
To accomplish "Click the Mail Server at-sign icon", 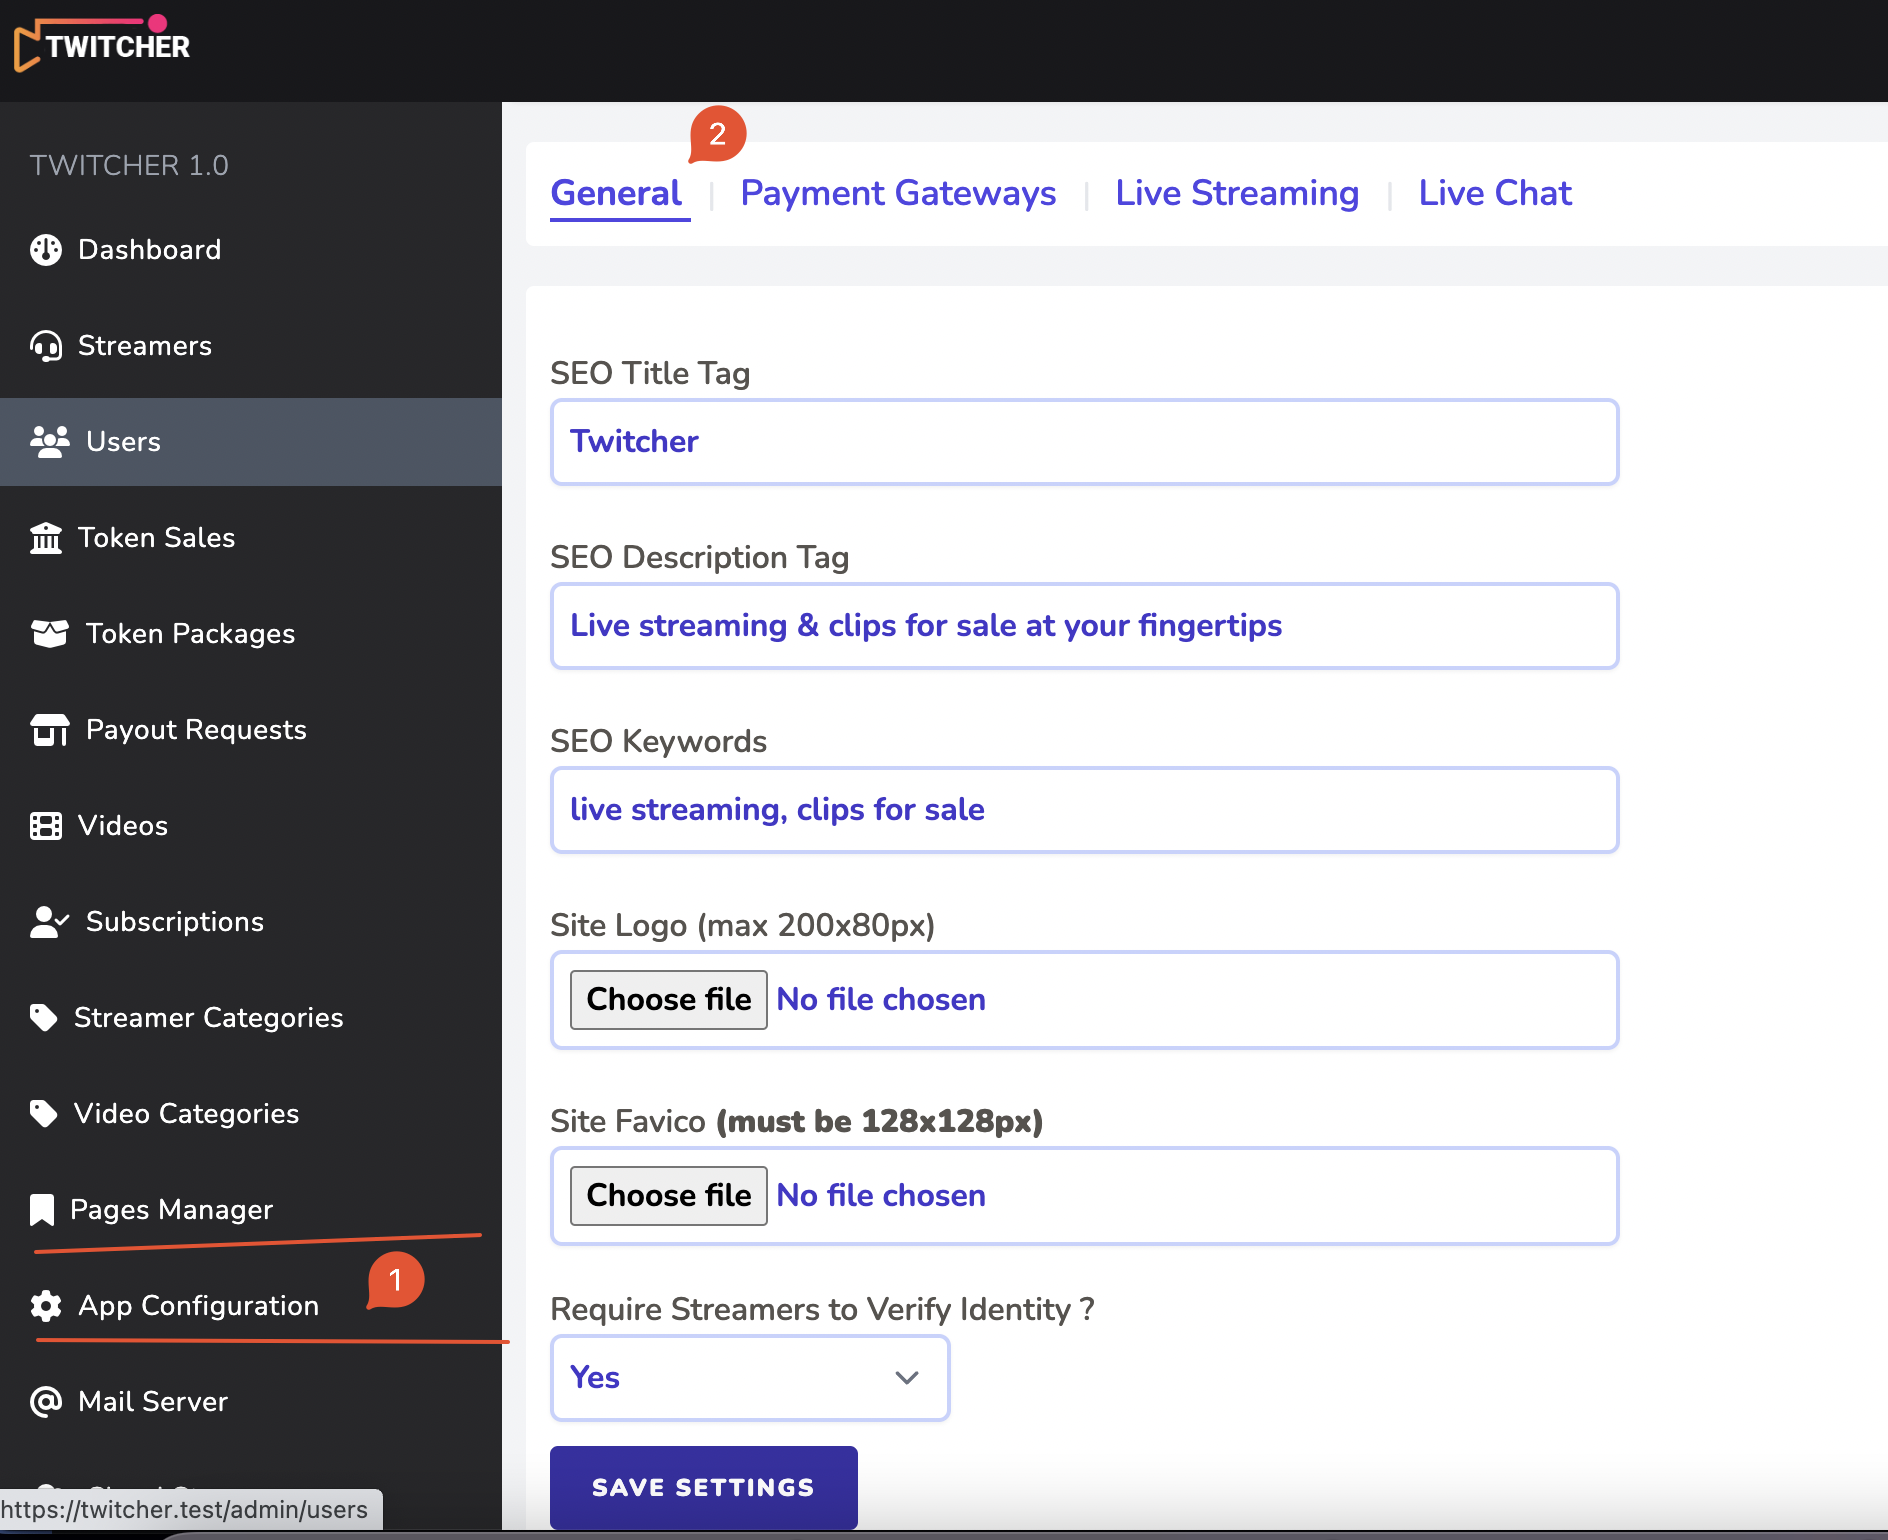I will [x=46, y=1402].
